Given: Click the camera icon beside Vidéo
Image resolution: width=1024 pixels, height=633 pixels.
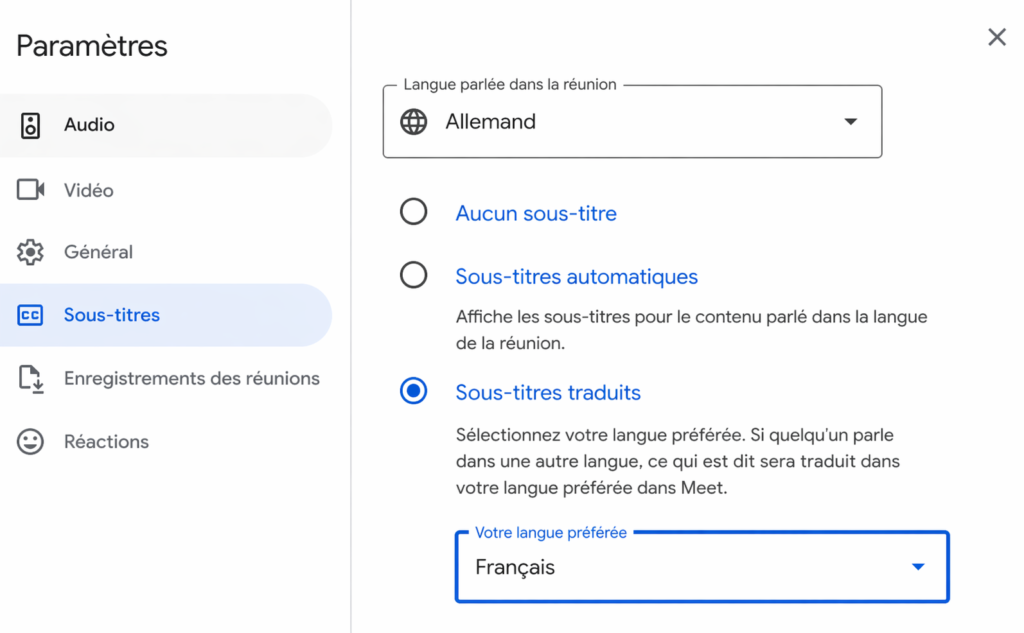Looking at the screenshot, I should point(31,190).
